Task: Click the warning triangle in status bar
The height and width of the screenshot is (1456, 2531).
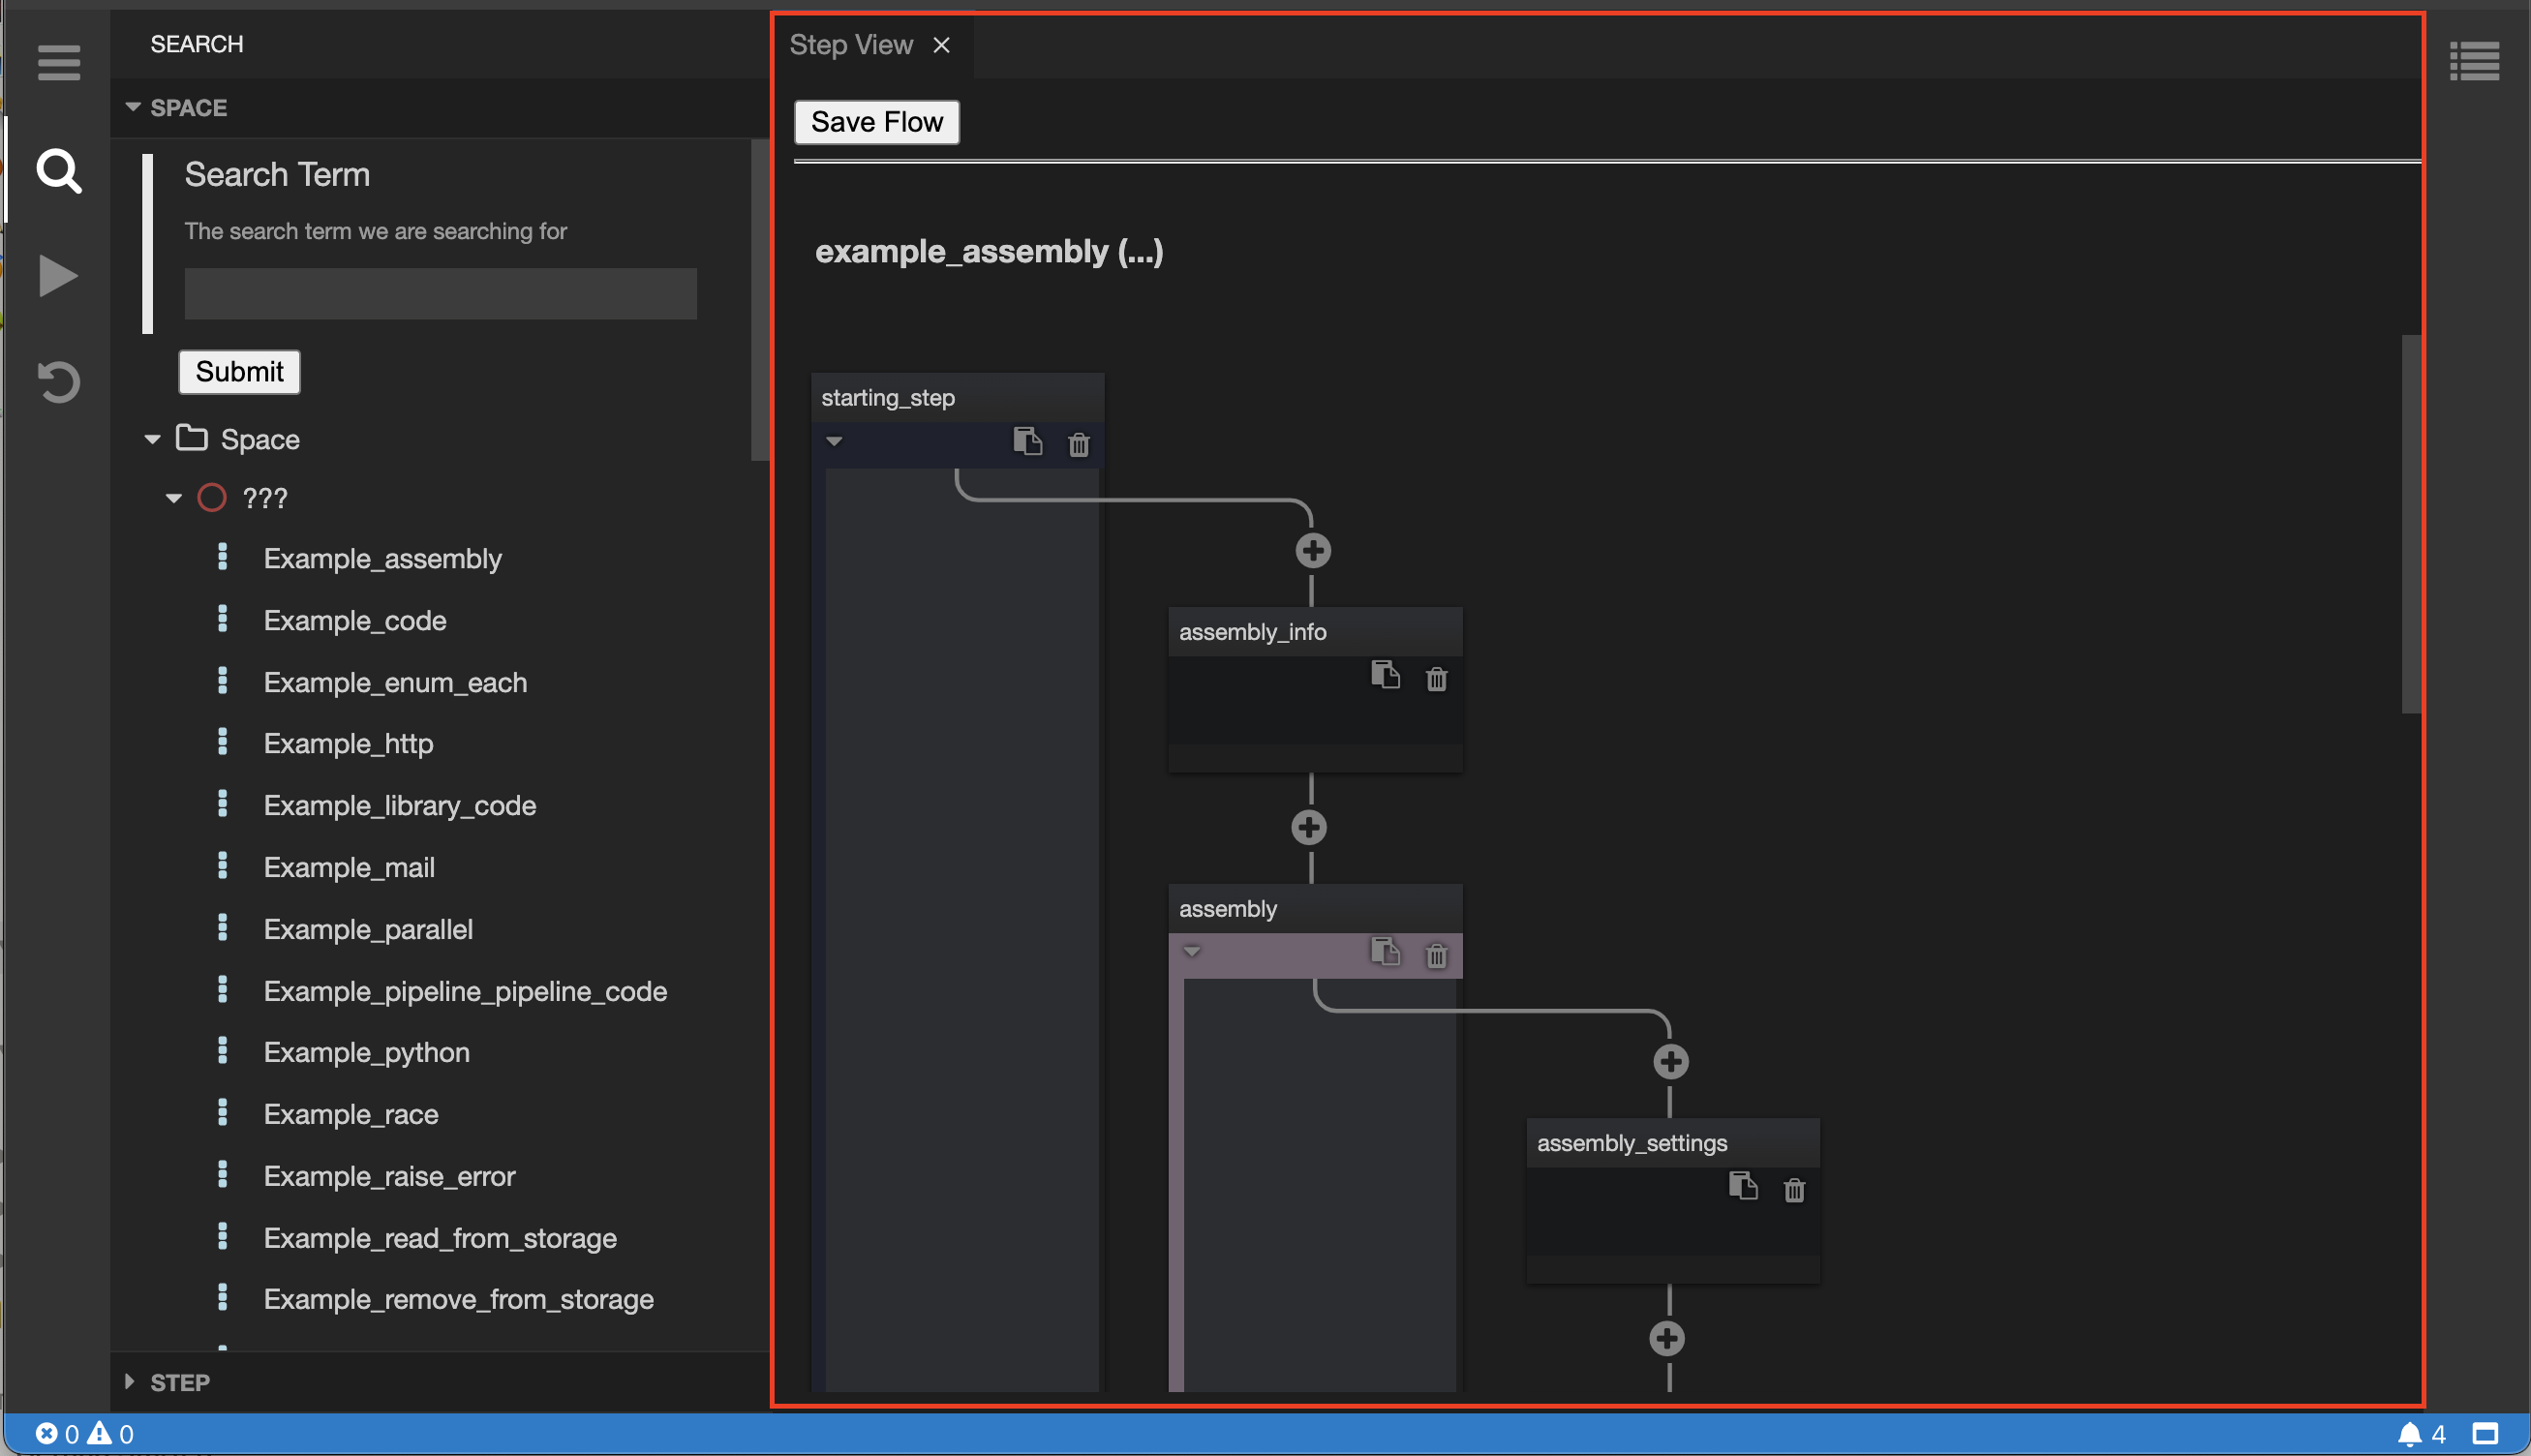Action: point(99,1433)
